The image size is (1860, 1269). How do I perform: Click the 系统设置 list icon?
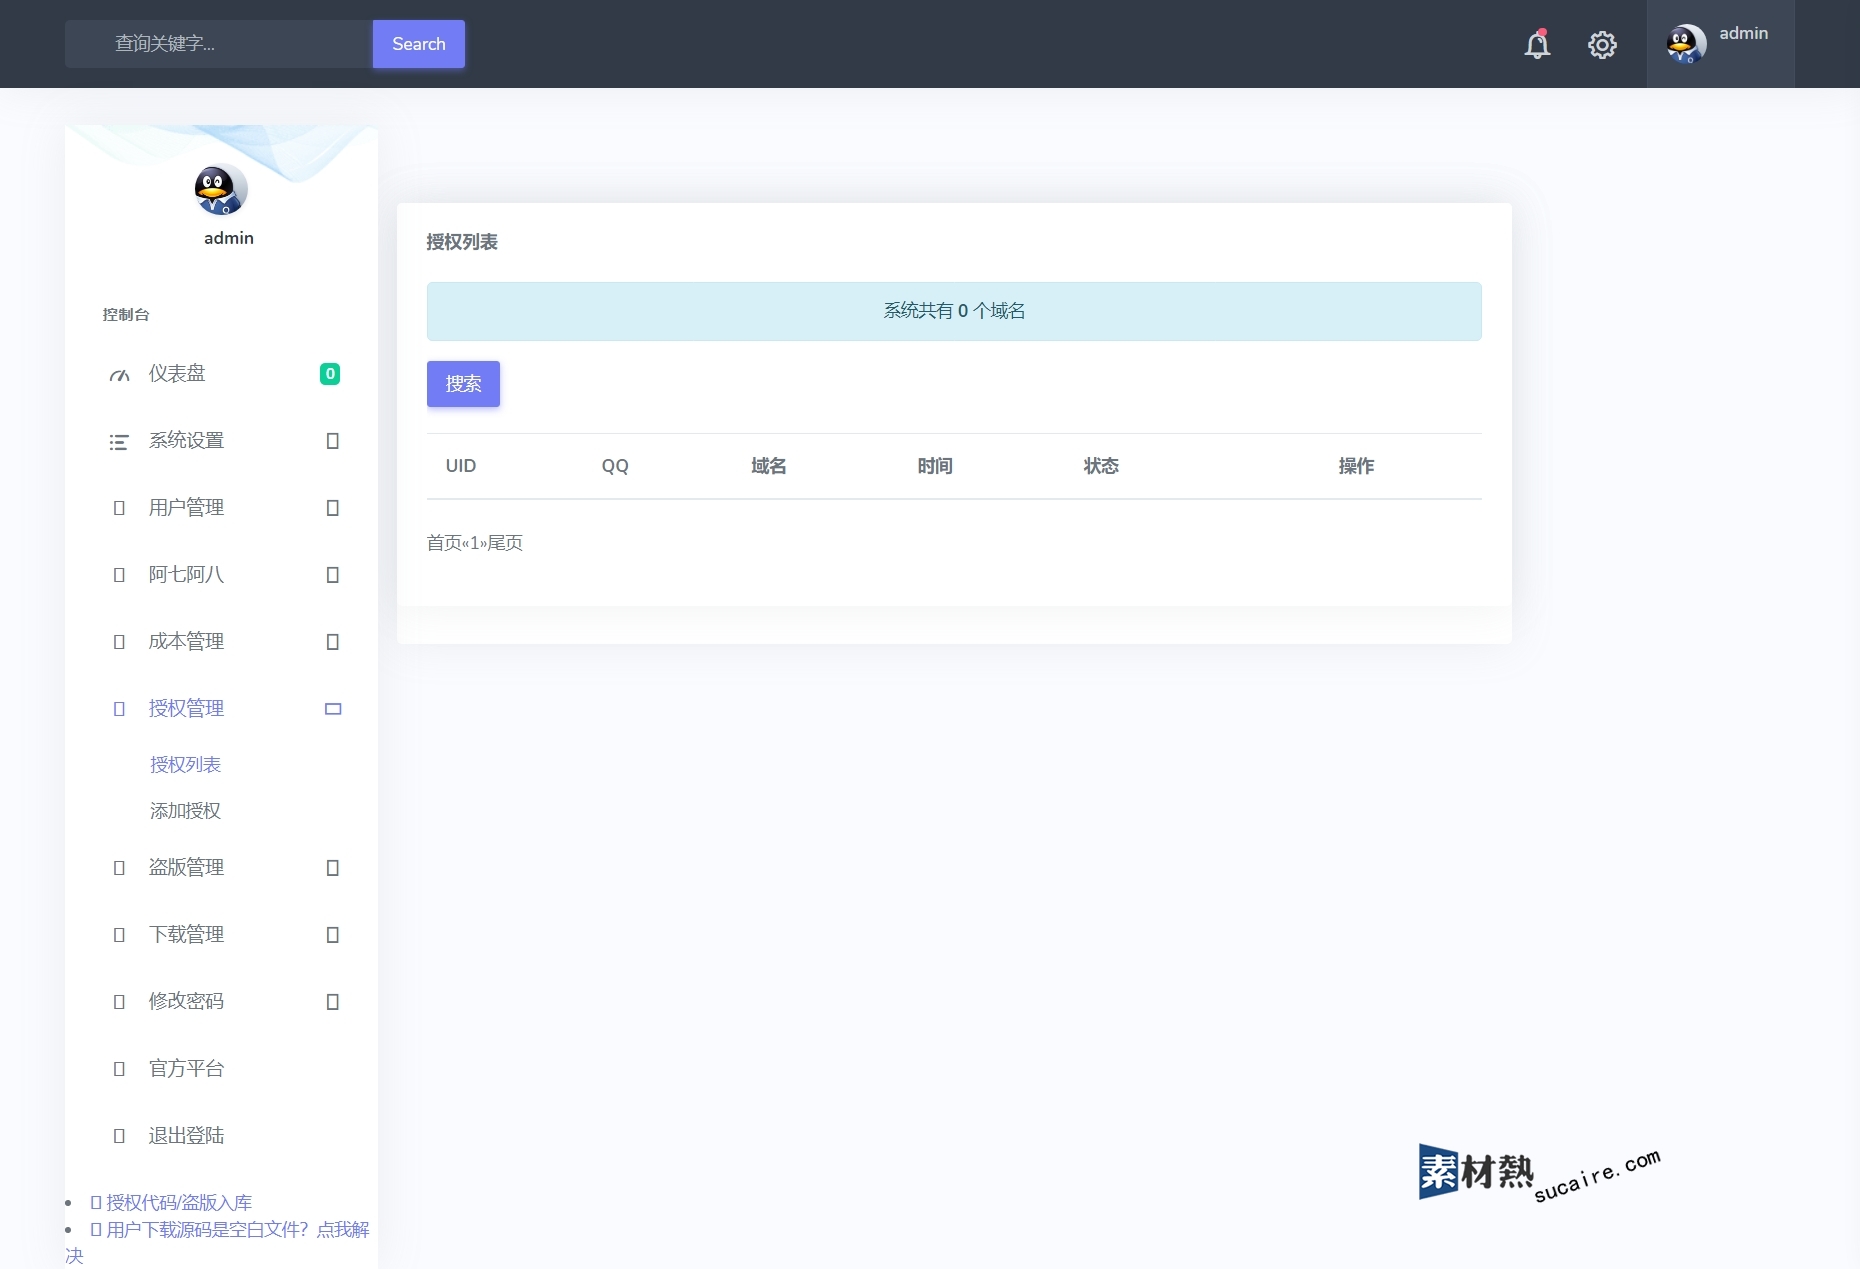tap(119, 442)
